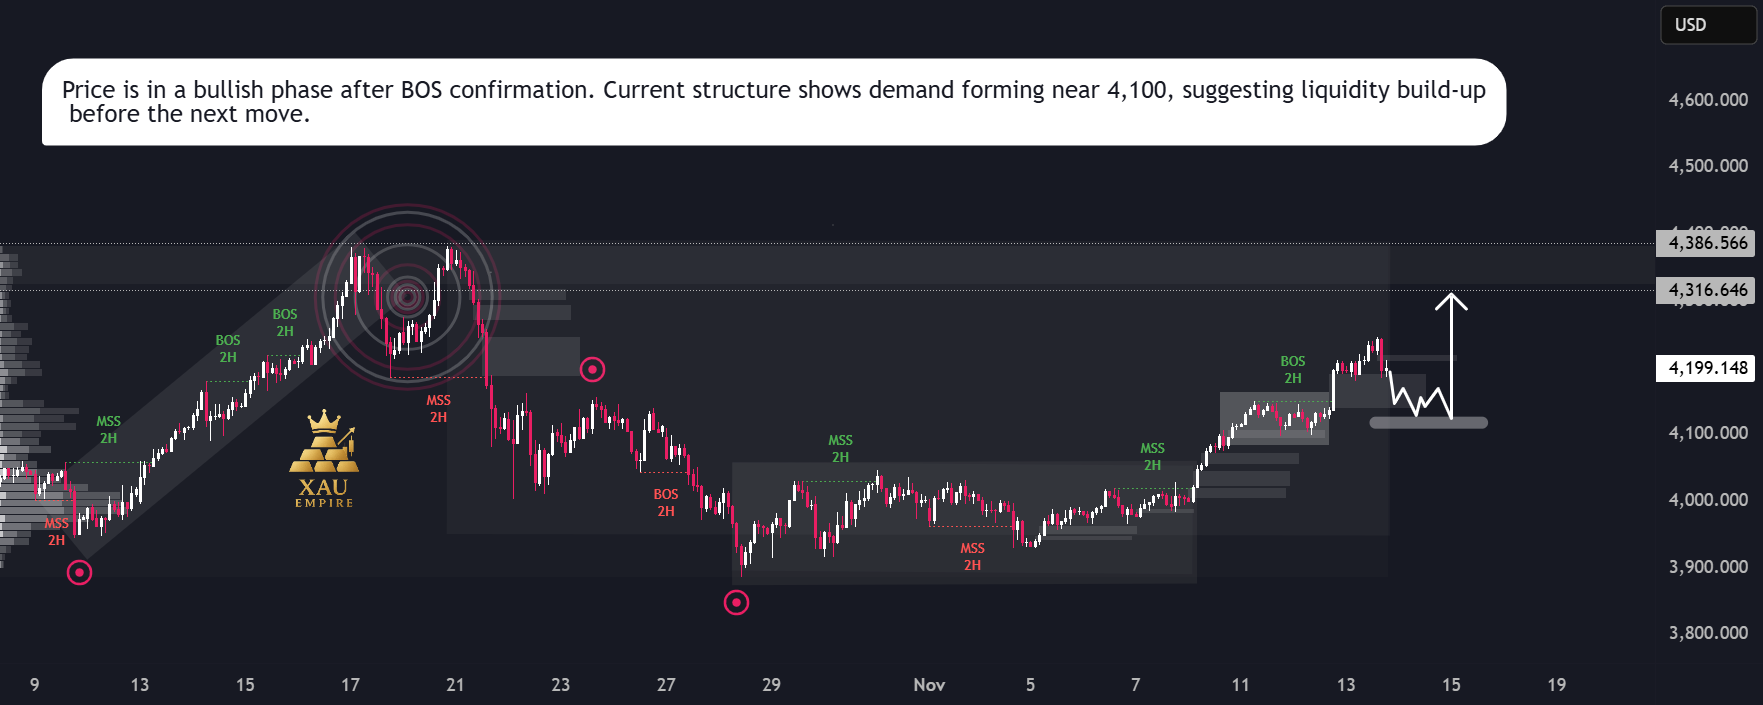Click the red circle marker right of the grey supply blocks
Viewport: 1763px width, 705px height.
pos(593,370)
